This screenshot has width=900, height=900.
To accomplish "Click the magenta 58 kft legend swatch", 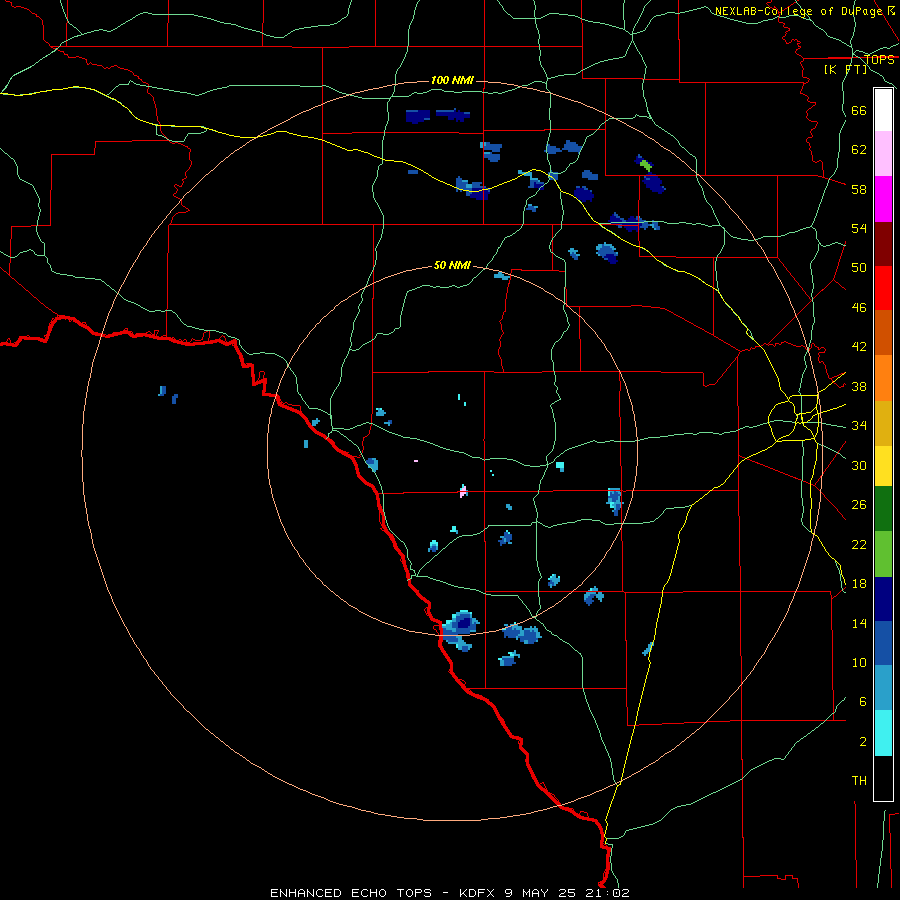I will coord(883,199).
